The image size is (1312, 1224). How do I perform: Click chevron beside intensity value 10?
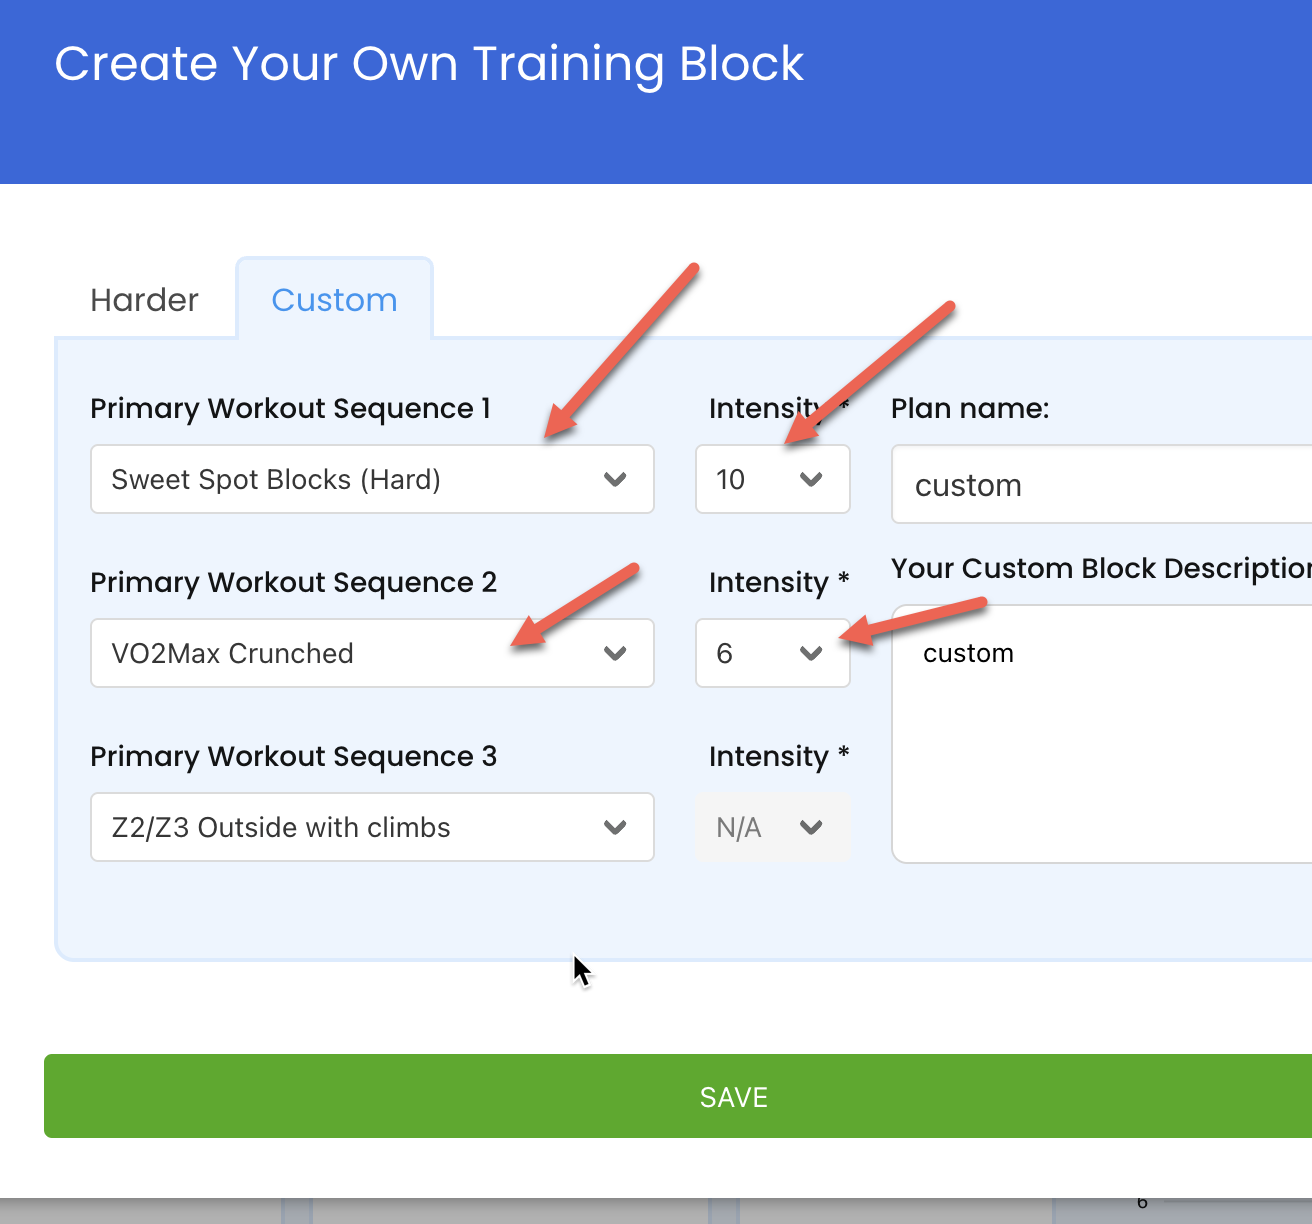(811, 480)
